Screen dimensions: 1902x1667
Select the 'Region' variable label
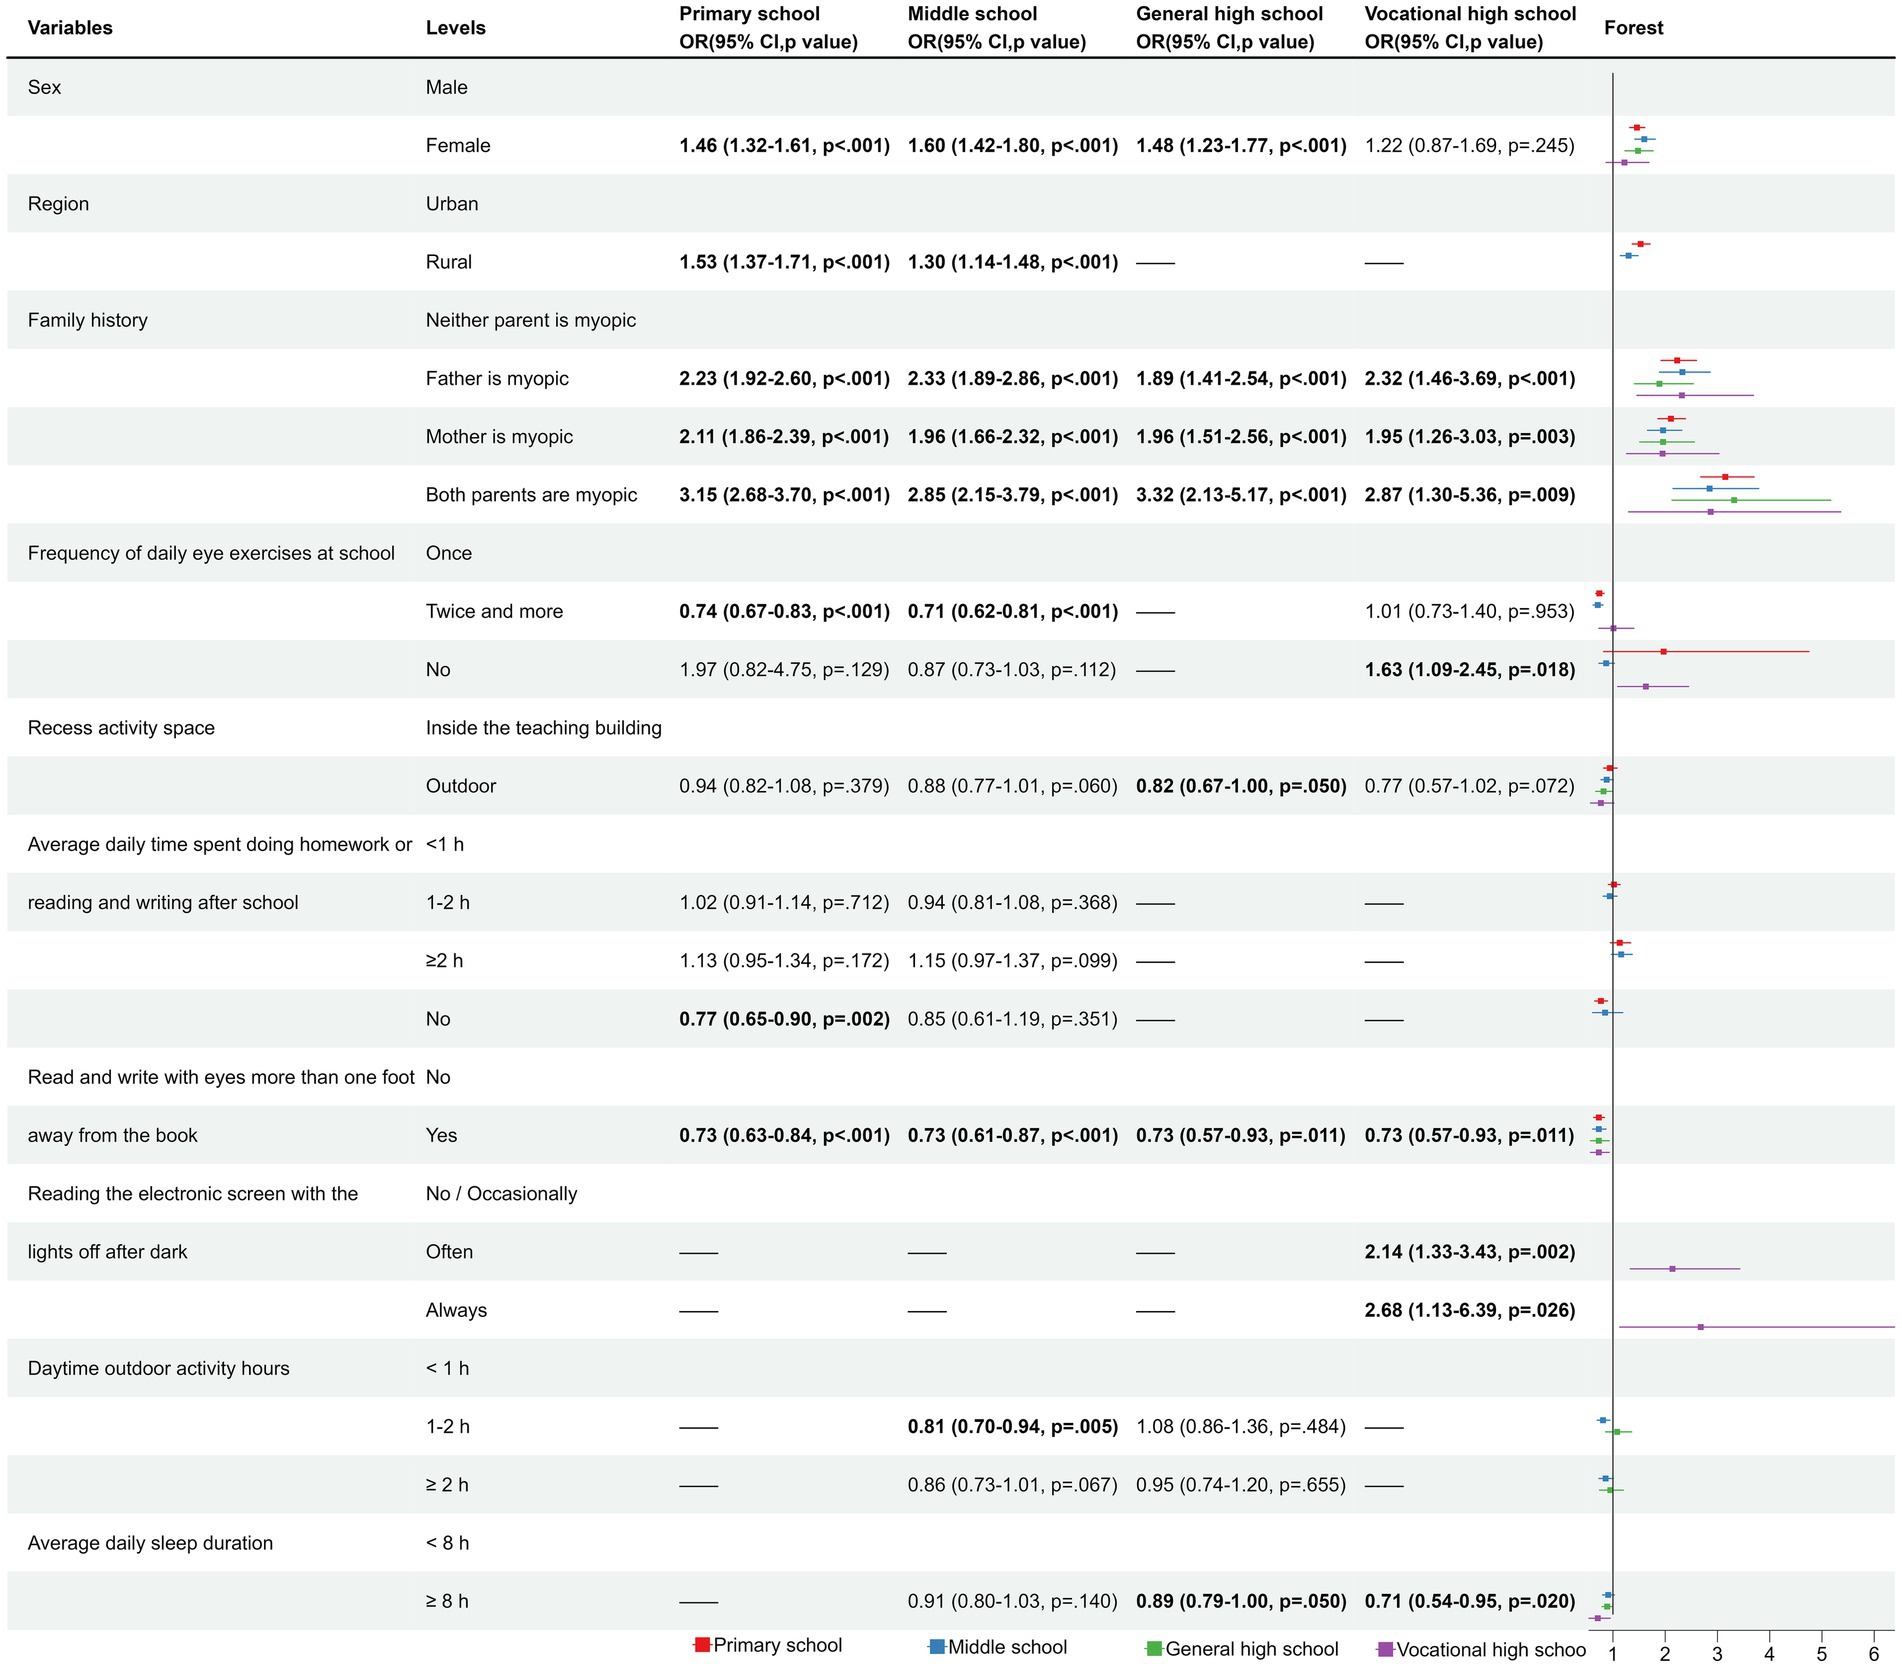click(58, 204)
